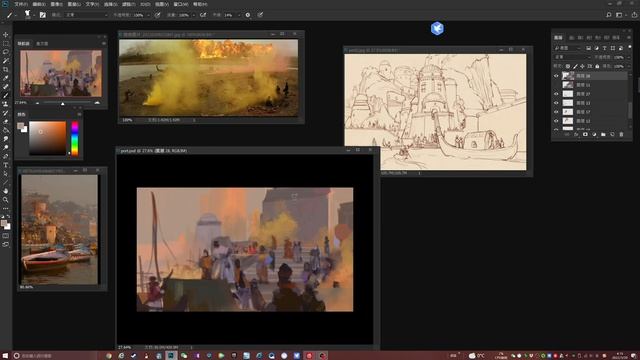The height and width of the screenshot is (360, 640).
Task: Select the Rectangular Marquee tool
Action: pyautogui.click(x=6, y=43)
